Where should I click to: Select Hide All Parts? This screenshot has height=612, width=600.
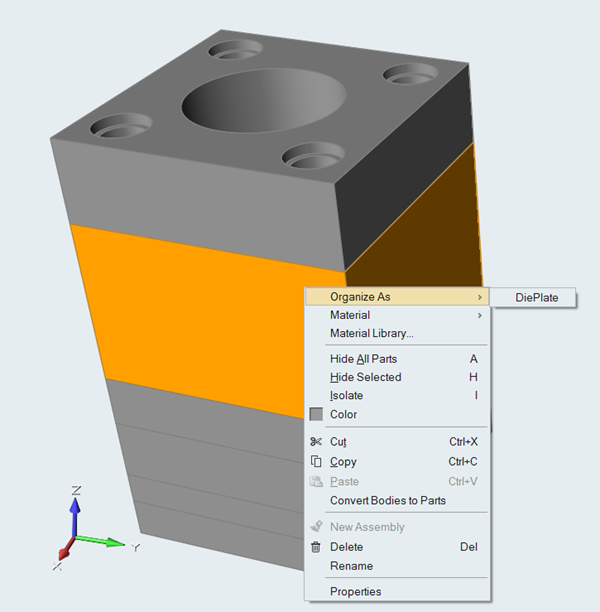coord(363,359)
